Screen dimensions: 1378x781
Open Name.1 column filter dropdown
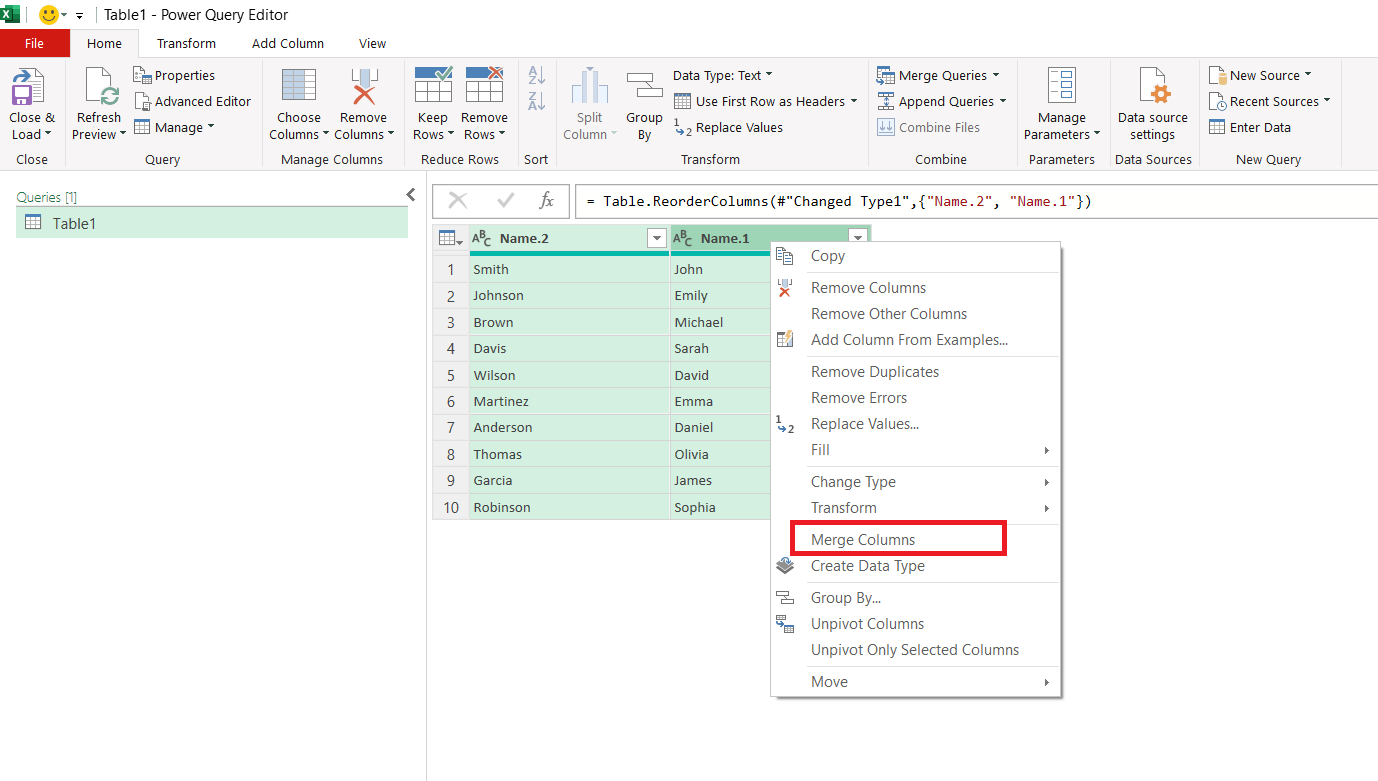[x=858, y=238]
